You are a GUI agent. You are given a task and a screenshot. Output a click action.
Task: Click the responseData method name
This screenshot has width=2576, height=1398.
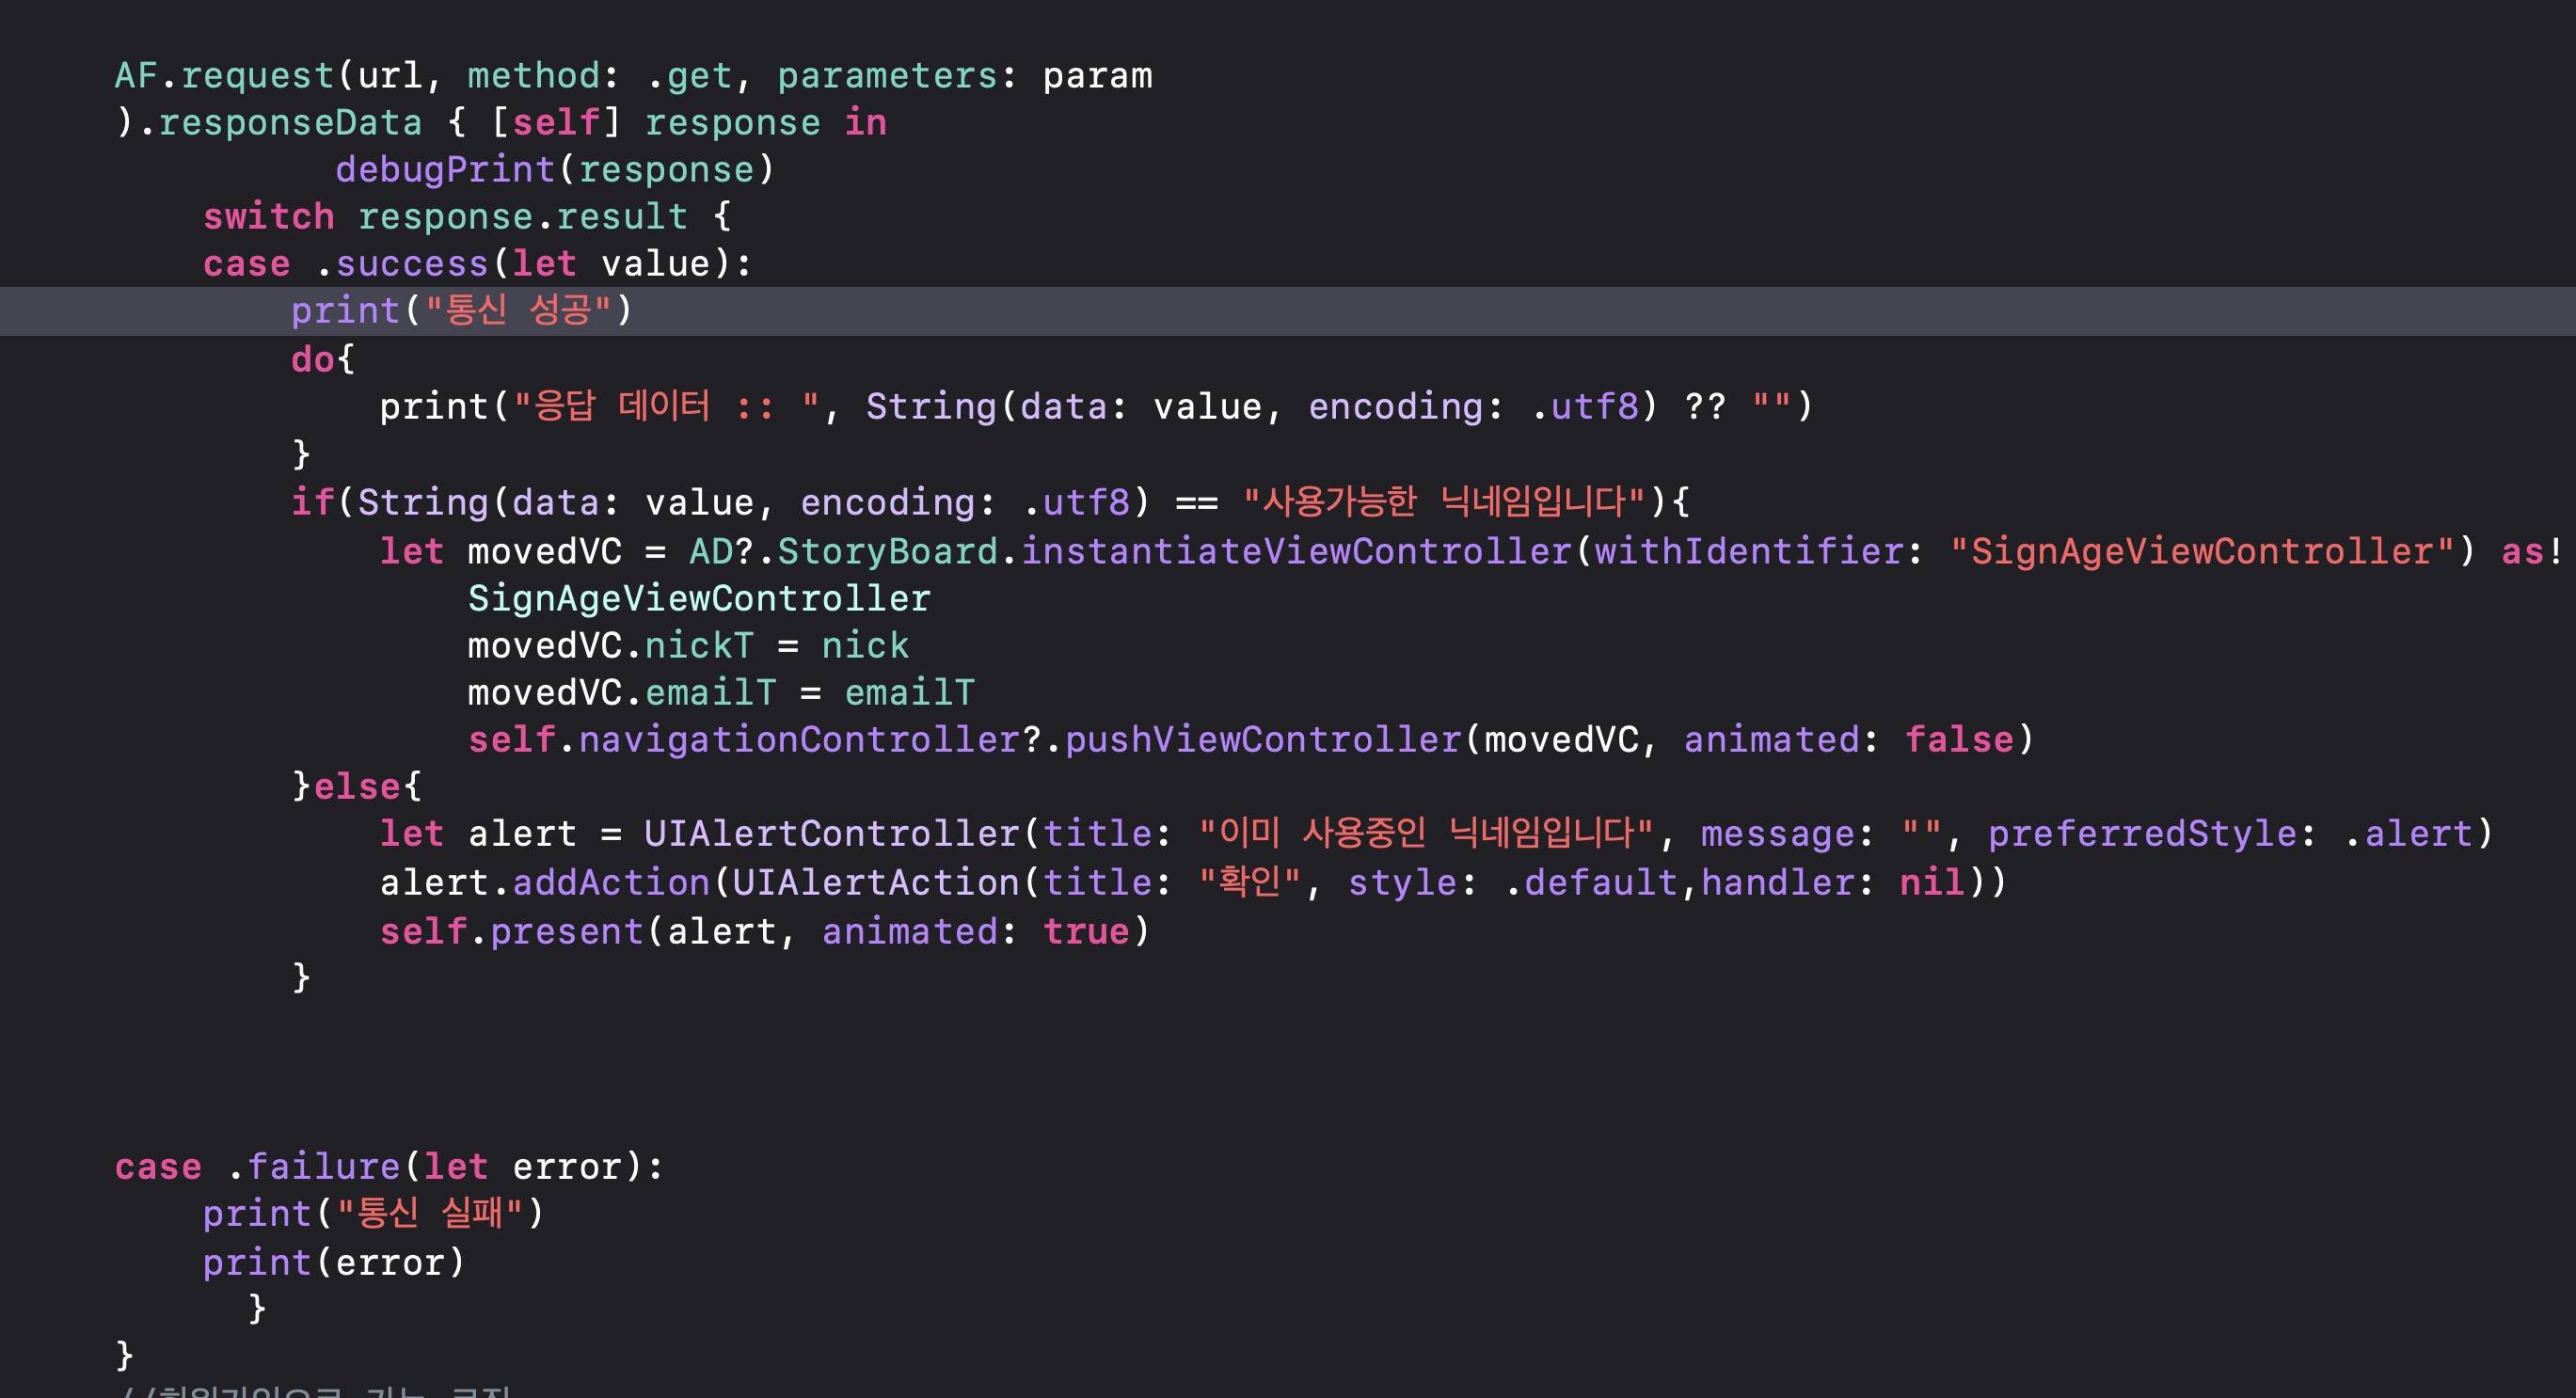(290, 123)
